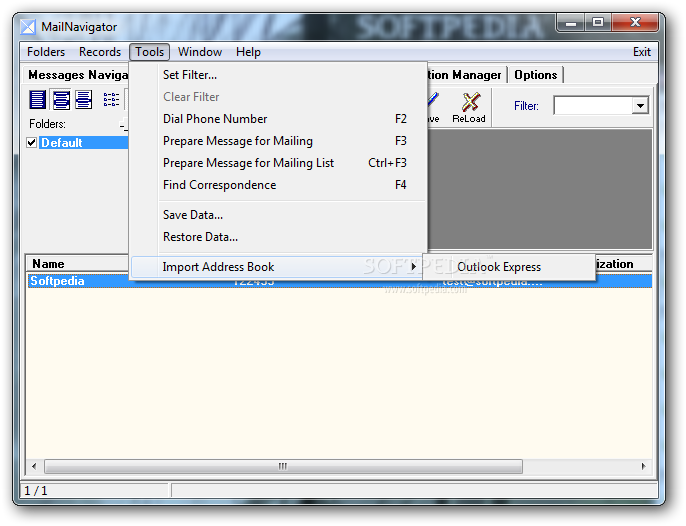The height and width of the screenshot is (526, 686).
Task: Click Exit in the menu bar
Action: point(641,52)
